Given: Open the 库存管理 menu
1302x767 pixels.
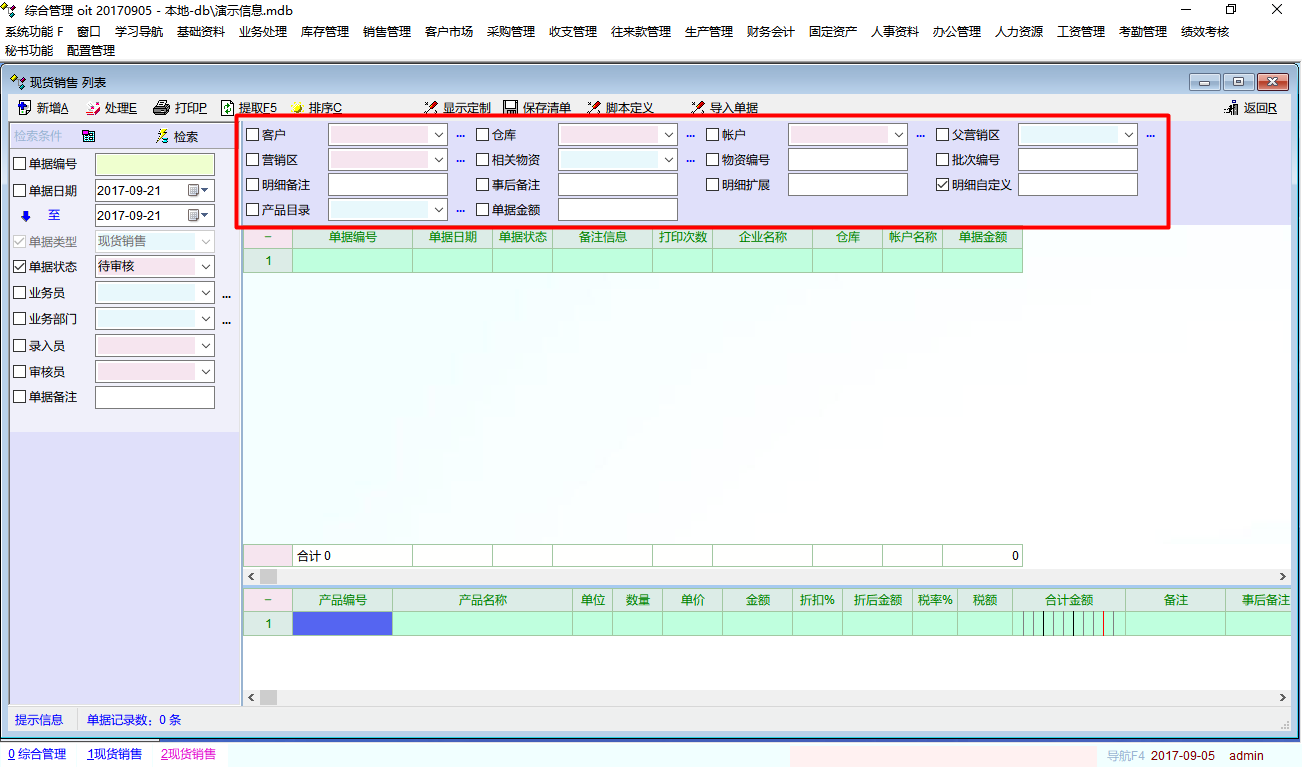Looking at the screenshot, I should (x=325, y=32).
